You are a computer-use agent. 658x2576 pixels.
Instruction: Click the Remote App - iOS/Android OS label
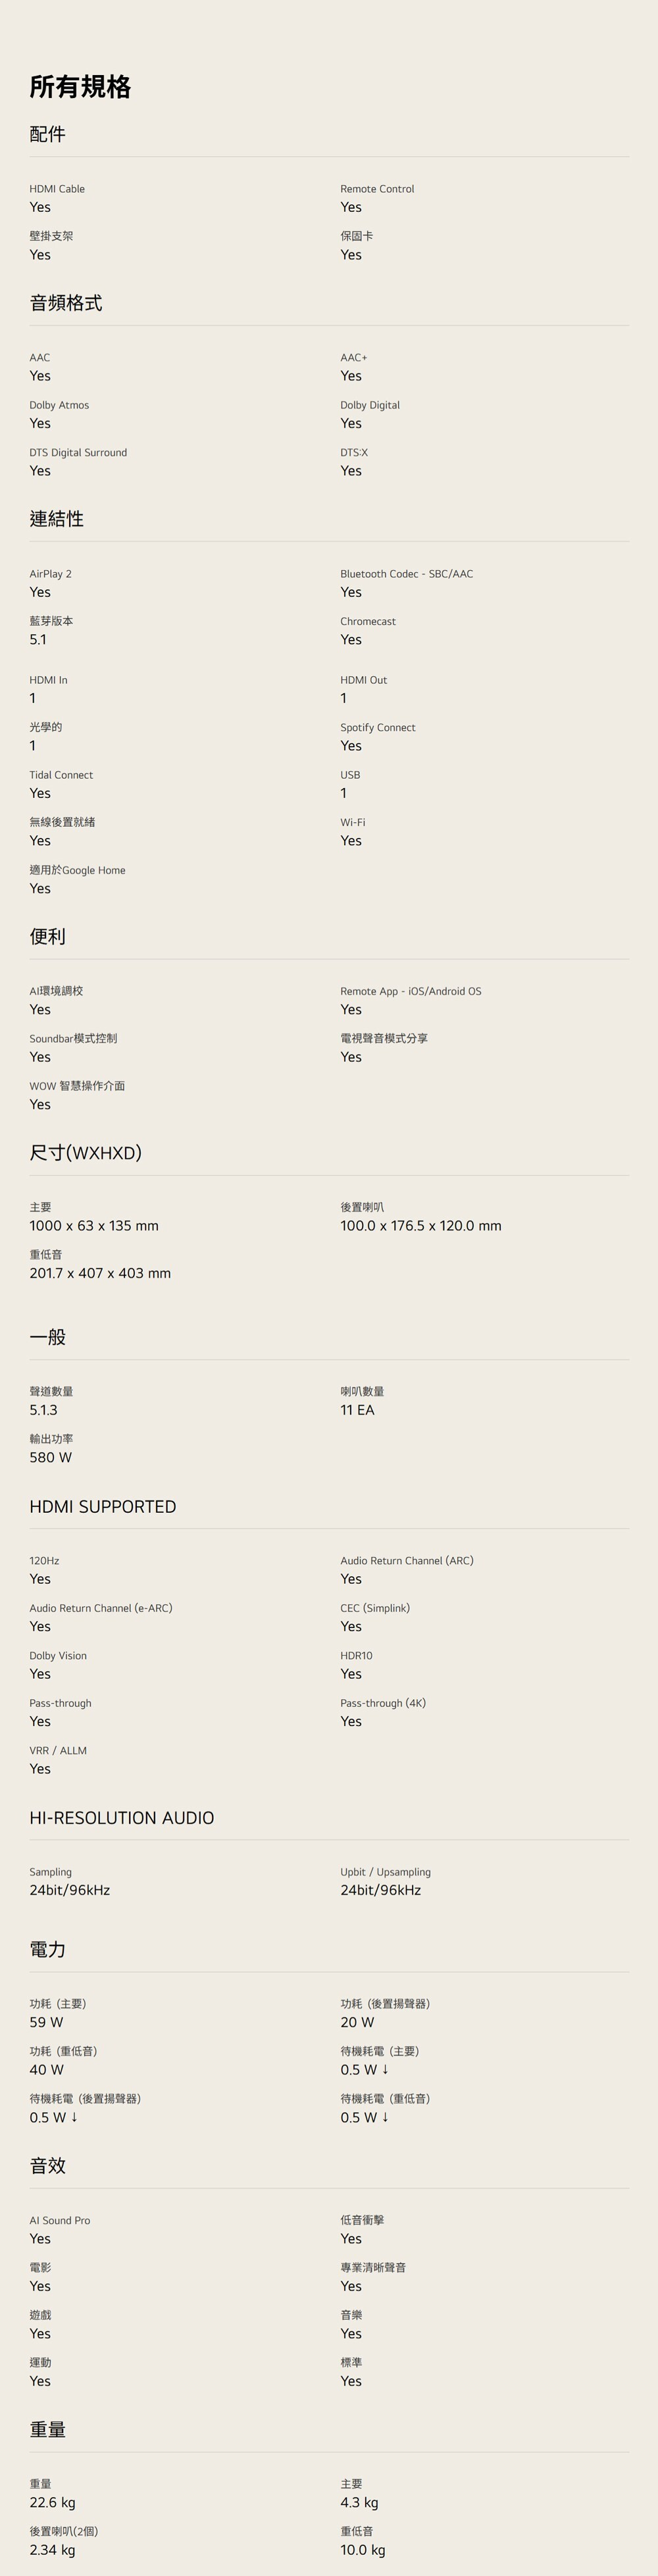point(410,991)
